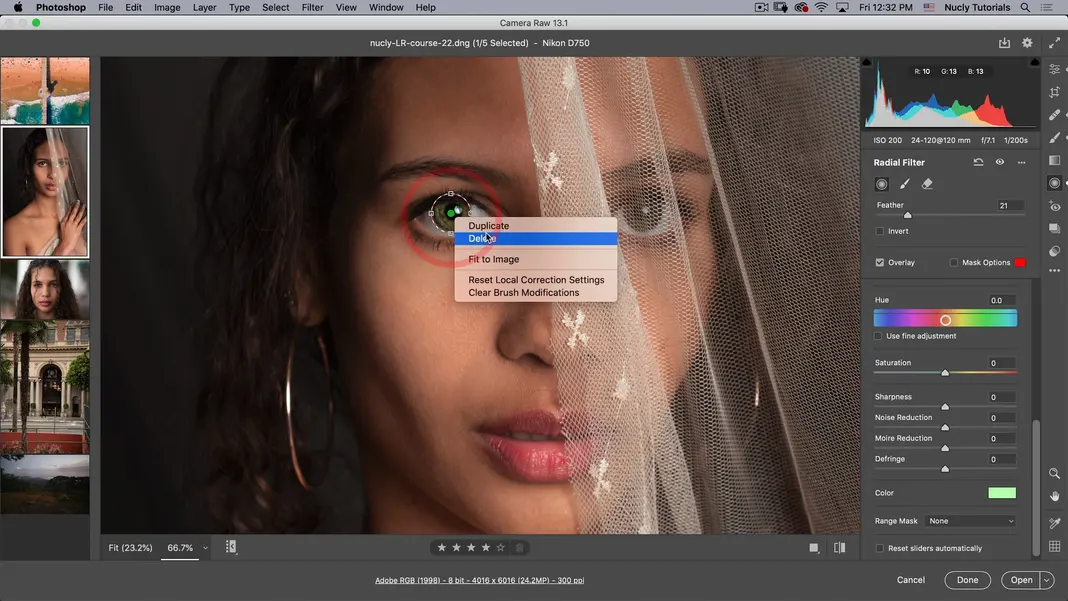Open Radial Filter panel three-dot menu

tap(1021, 162)
